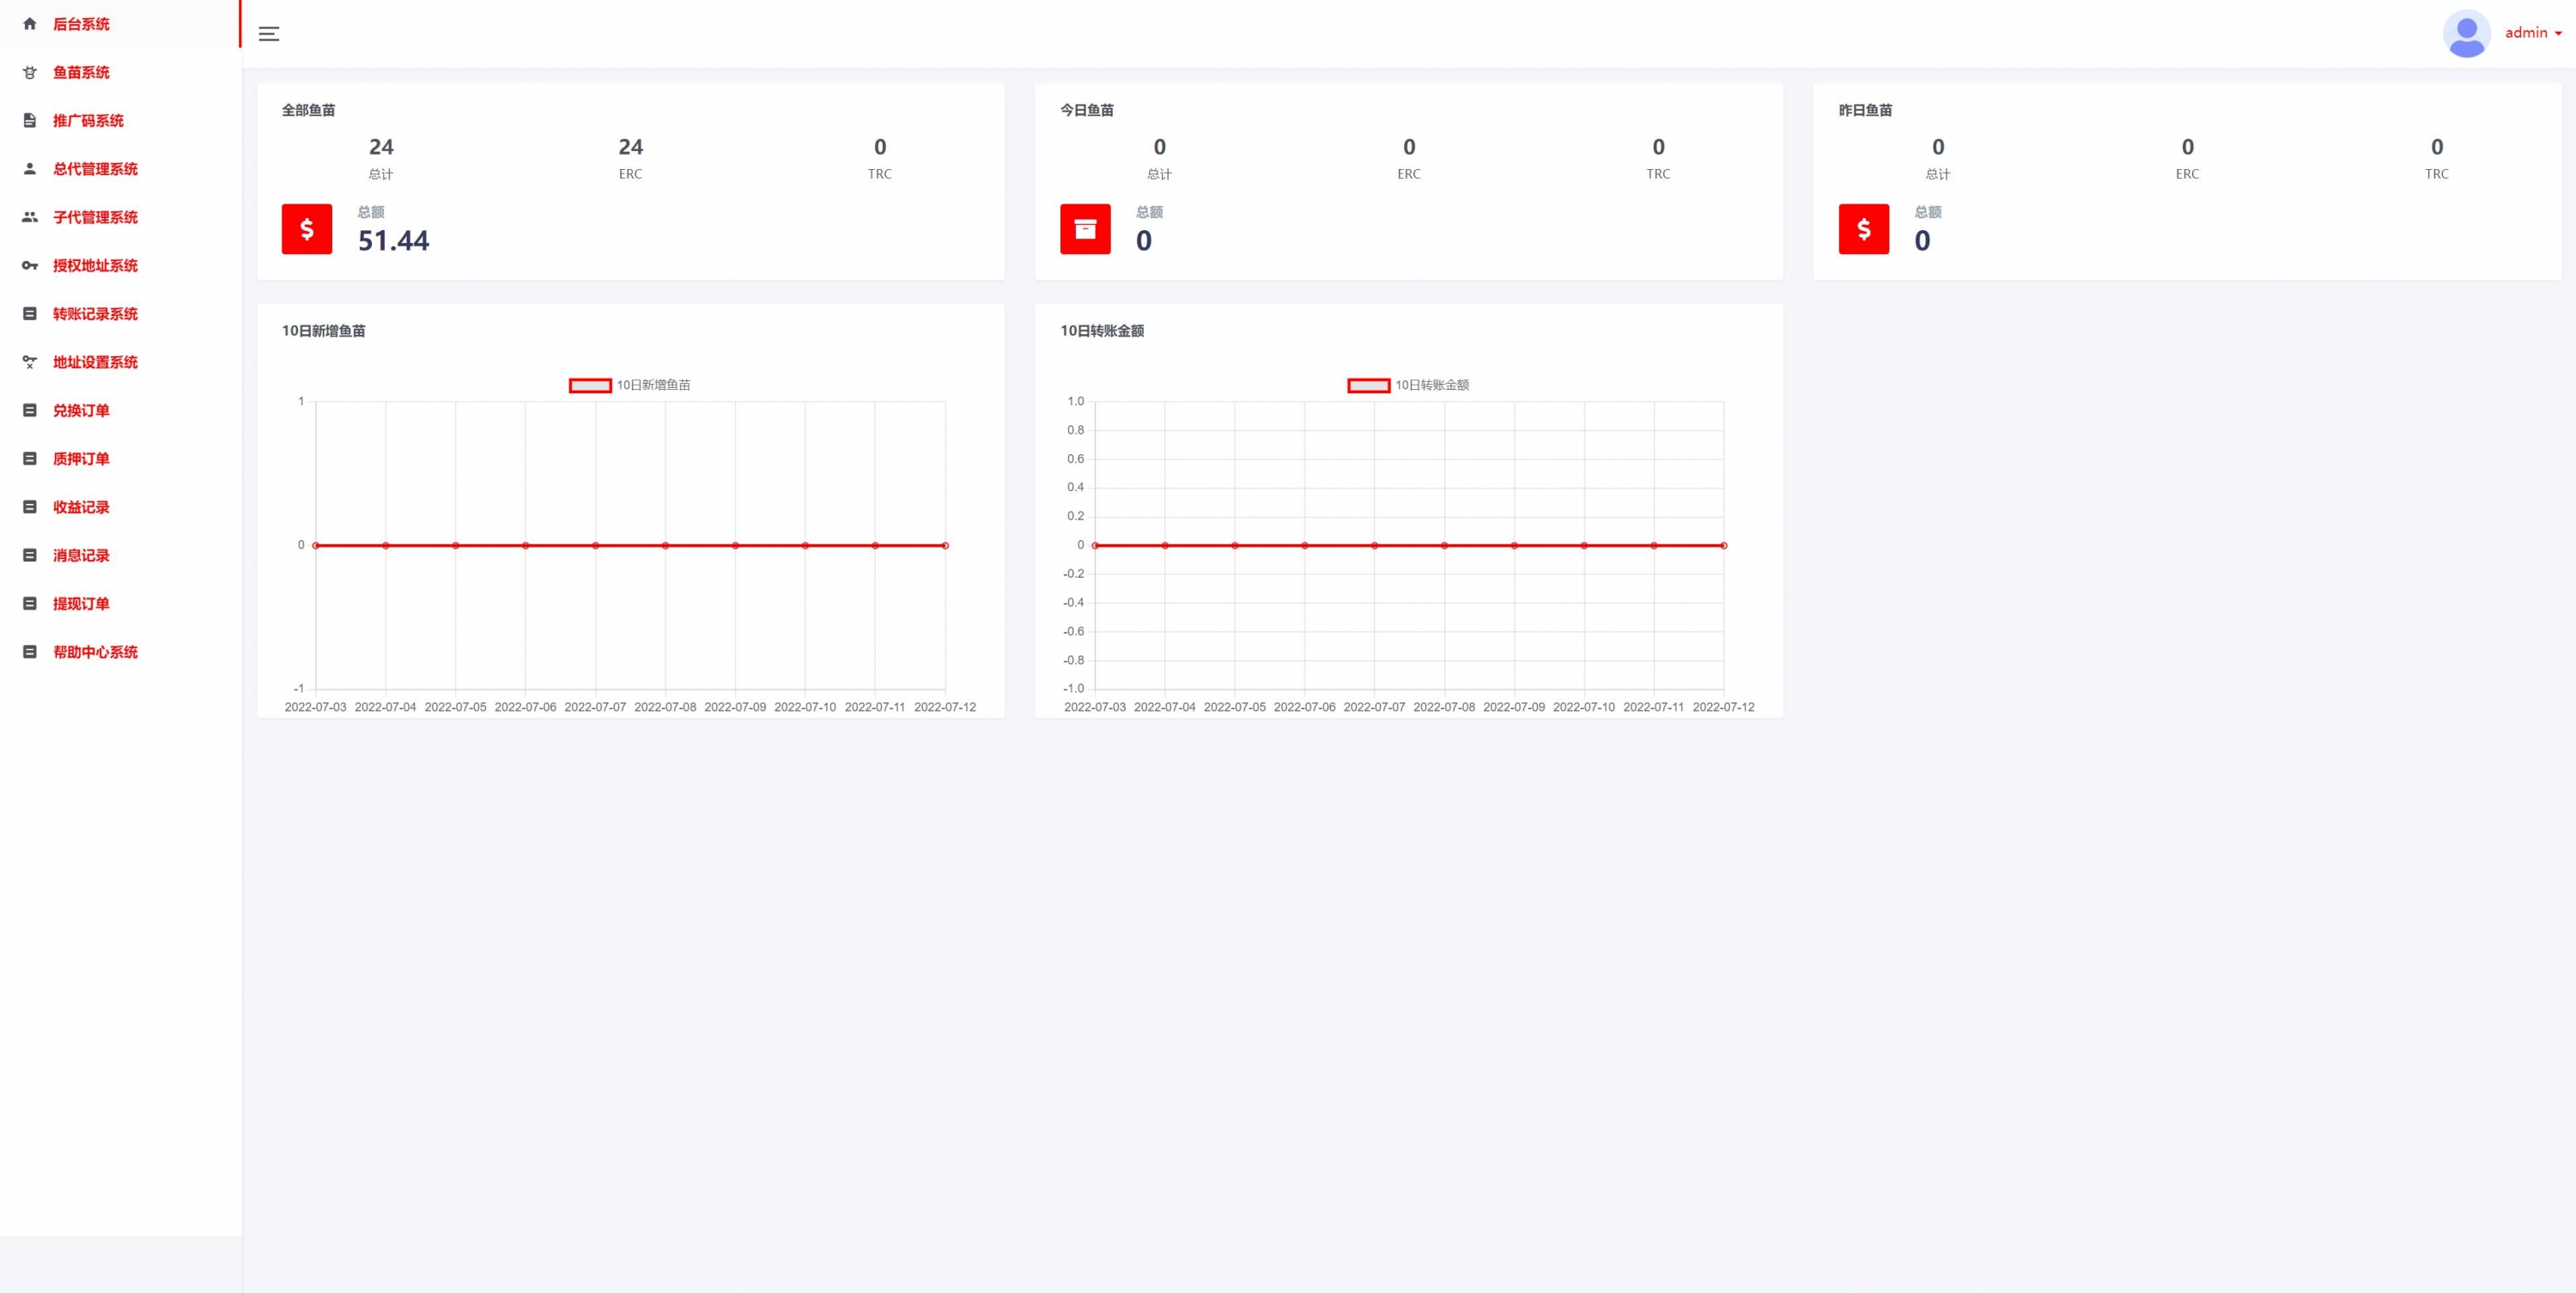Click the red dollar icon in 全部鱼苗 card
Screen dimensions: 2576x1293
pyautogui.click(x=307, y=229)
